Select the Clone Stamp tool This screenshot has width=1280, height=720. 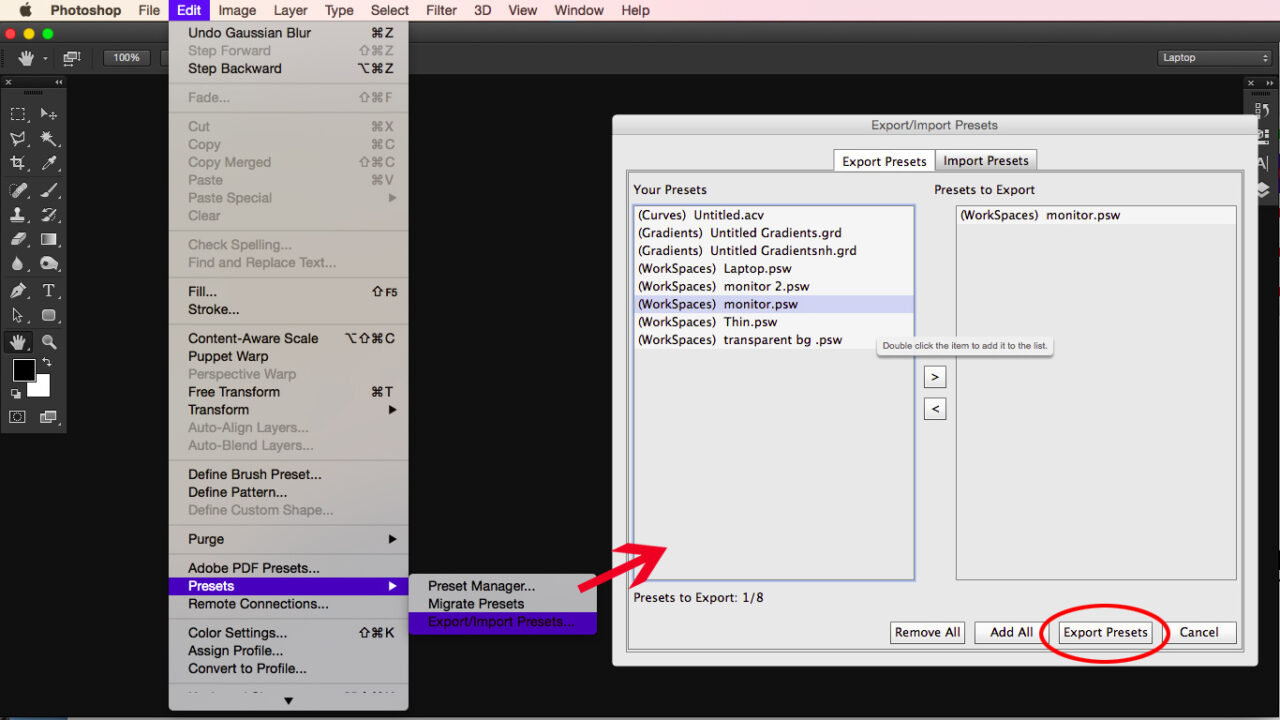(x=16, y=214)
